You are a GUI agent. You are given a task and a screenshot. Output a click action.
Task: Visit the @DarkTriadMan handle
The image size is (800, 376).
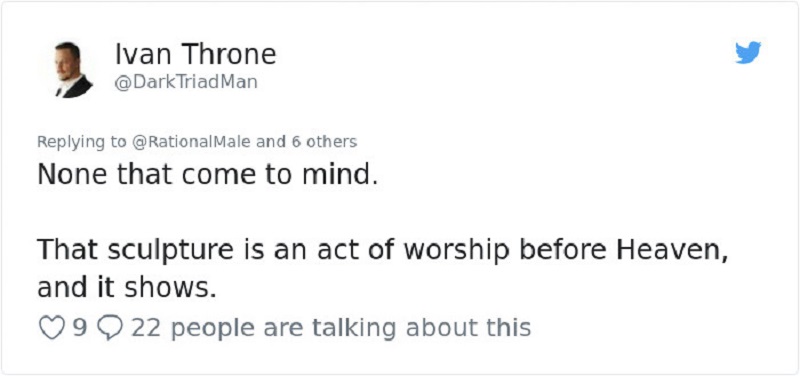click(186, 82)
